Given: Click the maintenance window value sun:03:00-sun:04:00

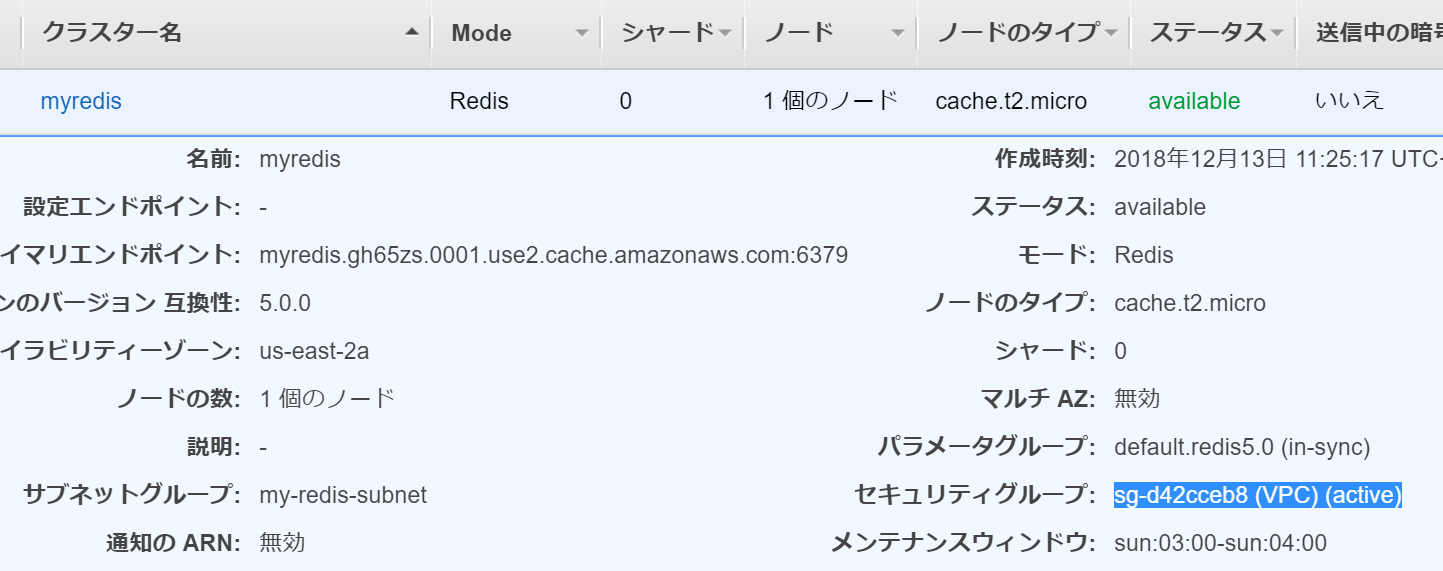Looking at the screenshot, I should click(x=1220, y=543).
